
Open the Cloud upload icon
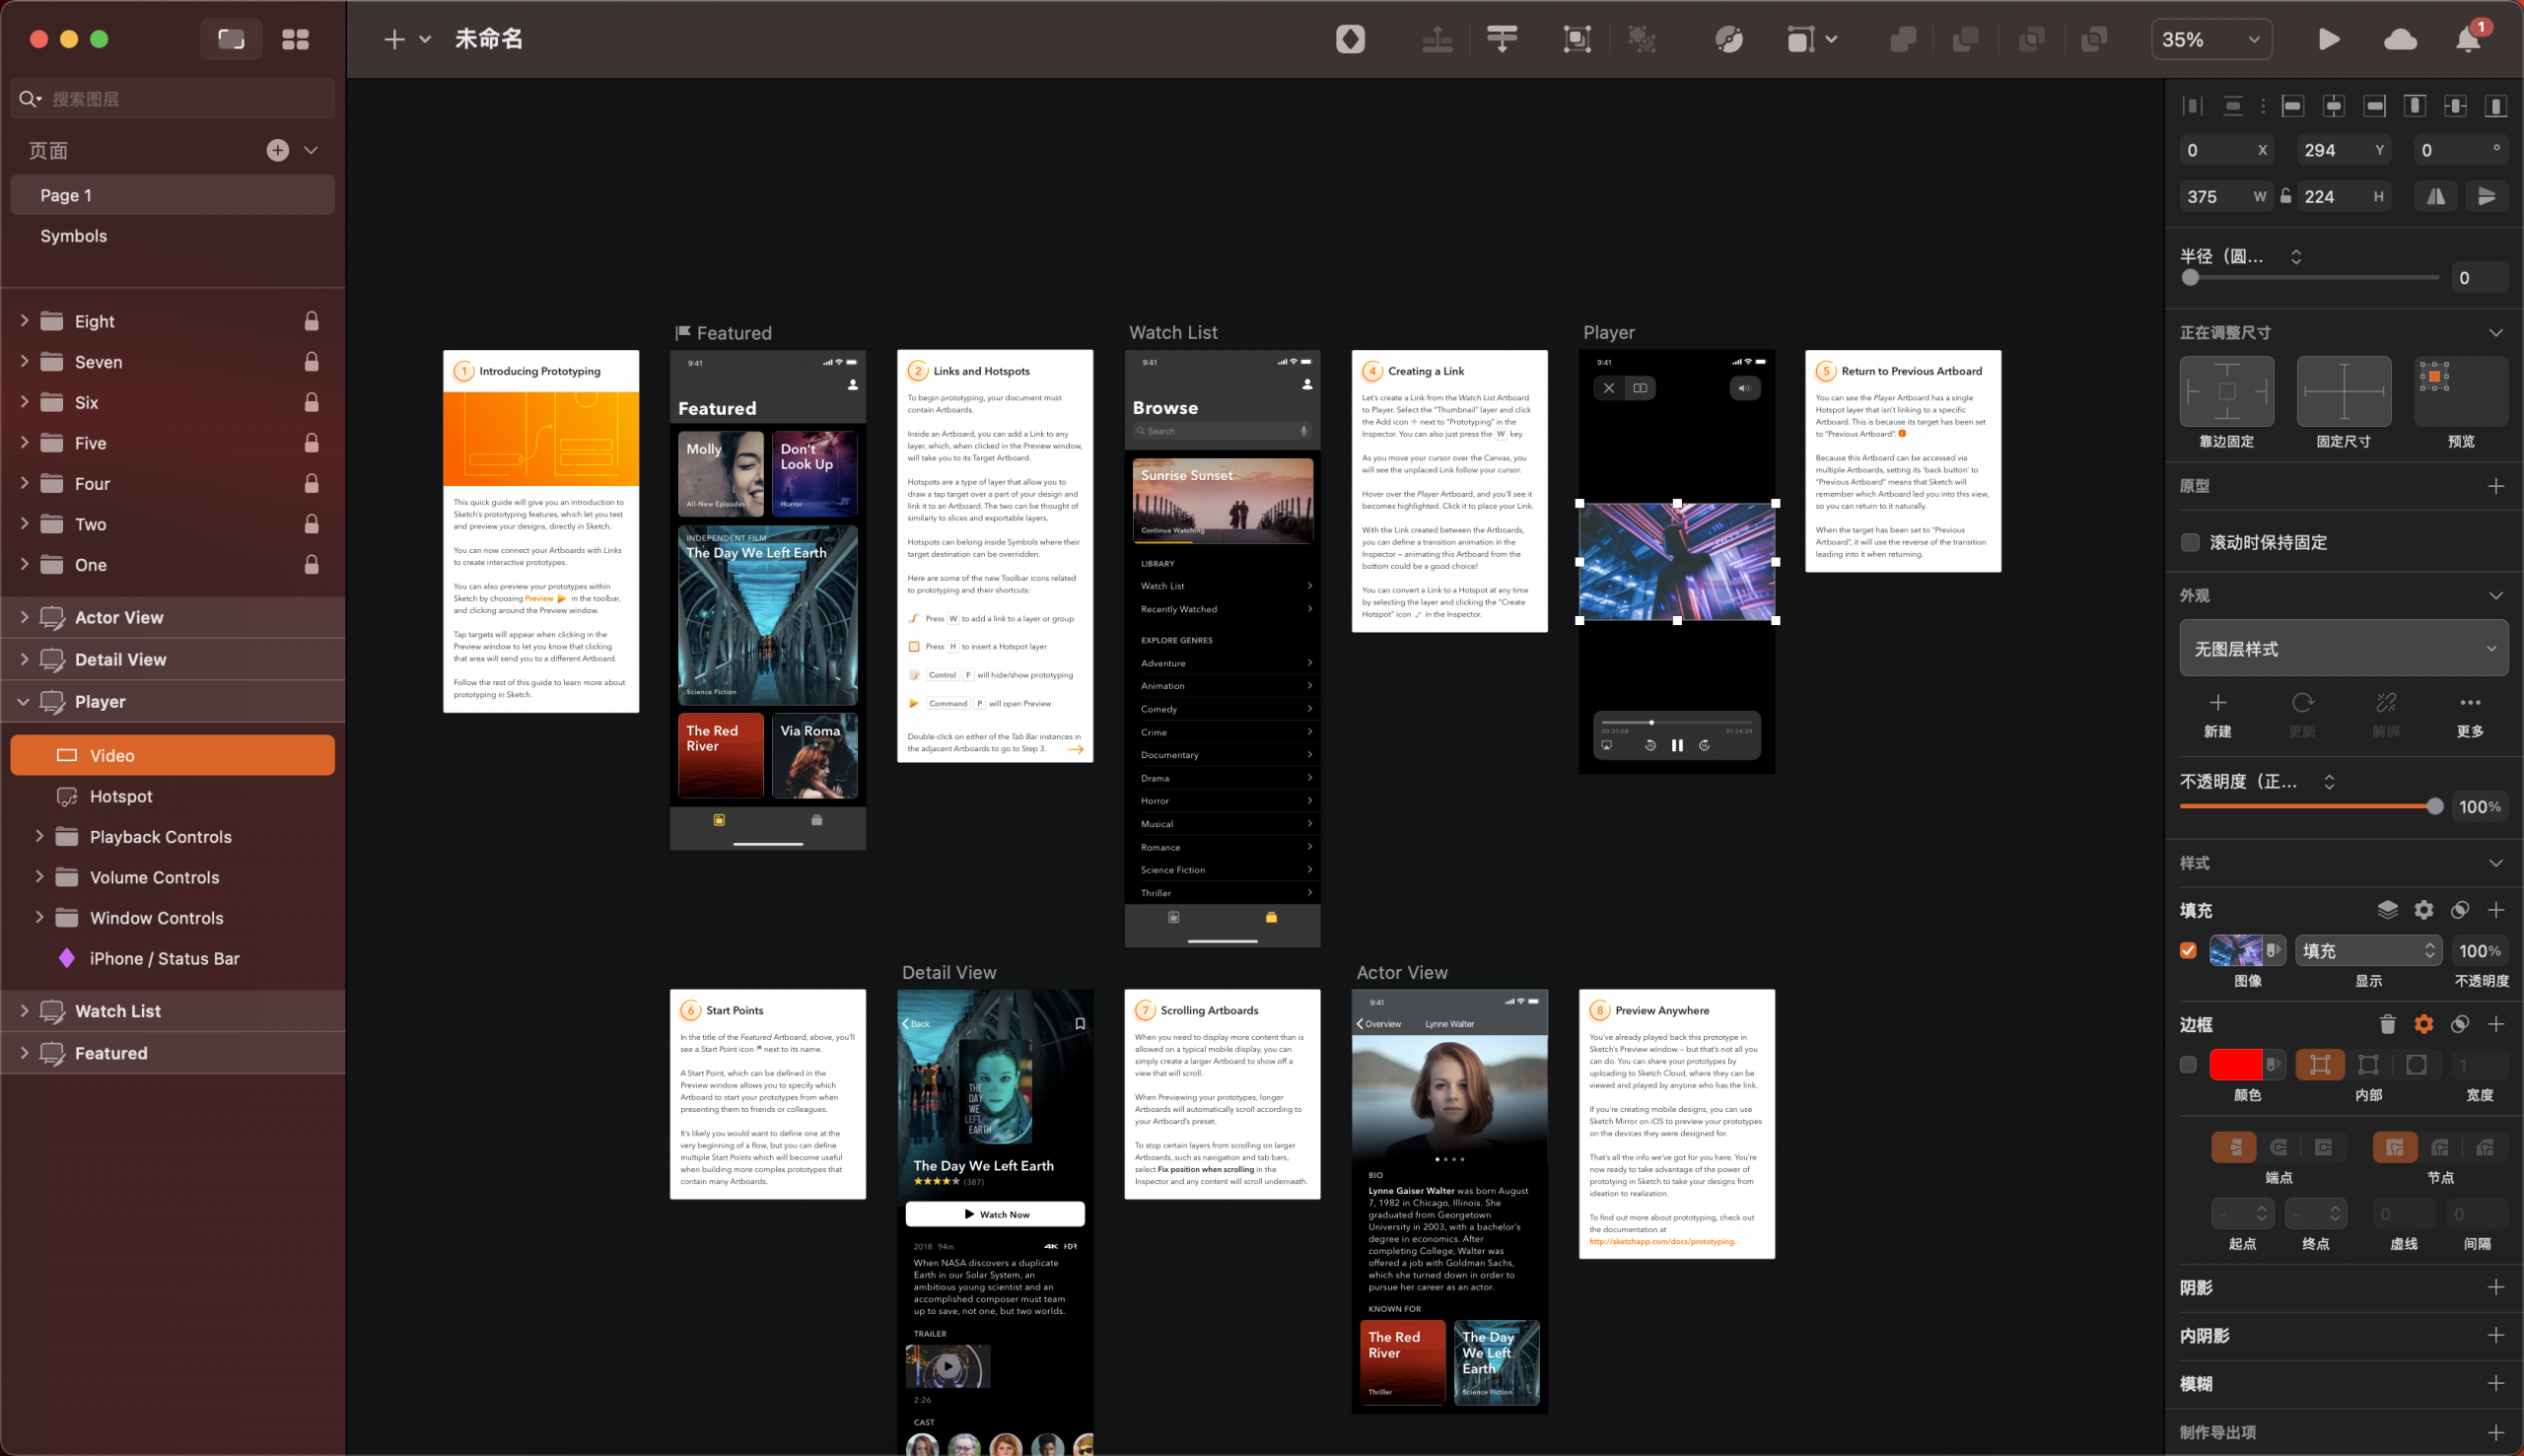click(x=2400, y=39)
